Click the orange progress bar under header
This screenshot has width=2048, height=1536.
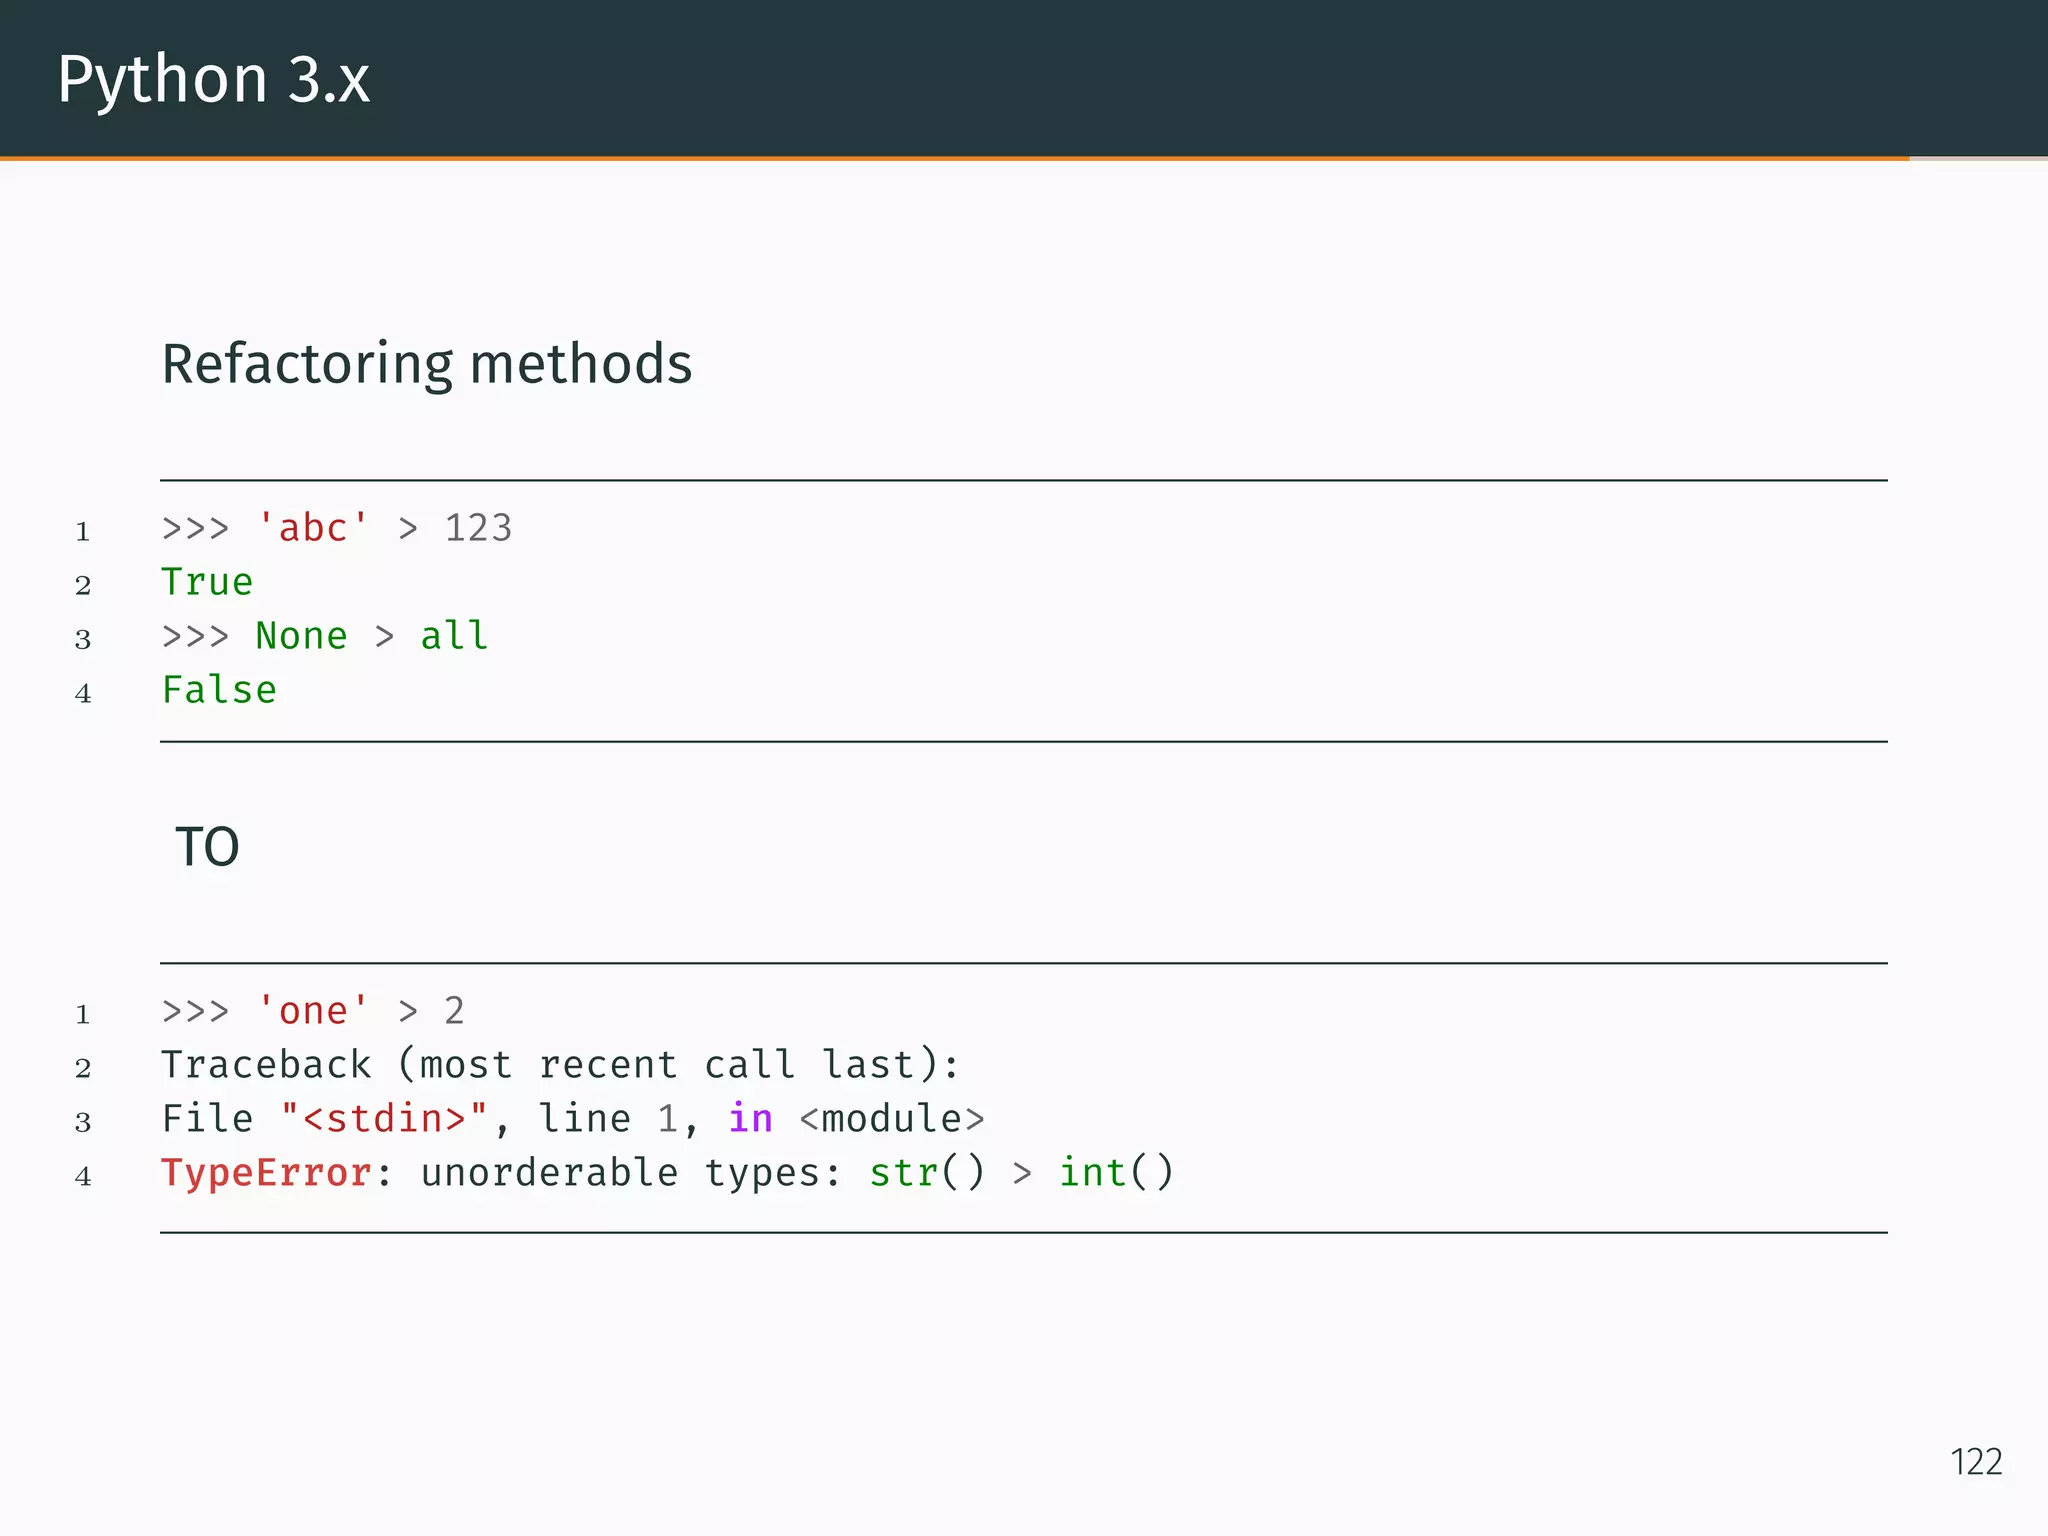click(x=954, y=158)
